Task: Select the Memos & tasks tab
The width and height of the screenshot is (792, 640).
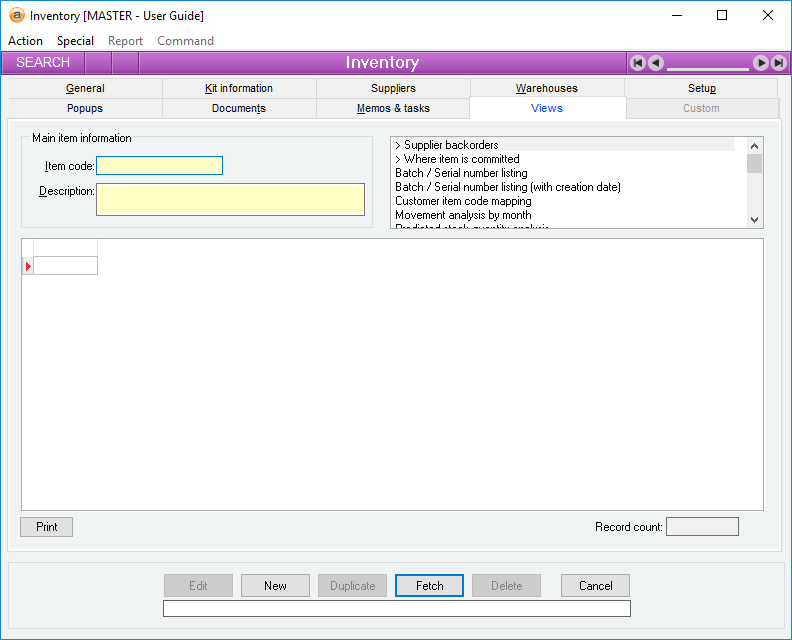Action: (x=393, y=108)
